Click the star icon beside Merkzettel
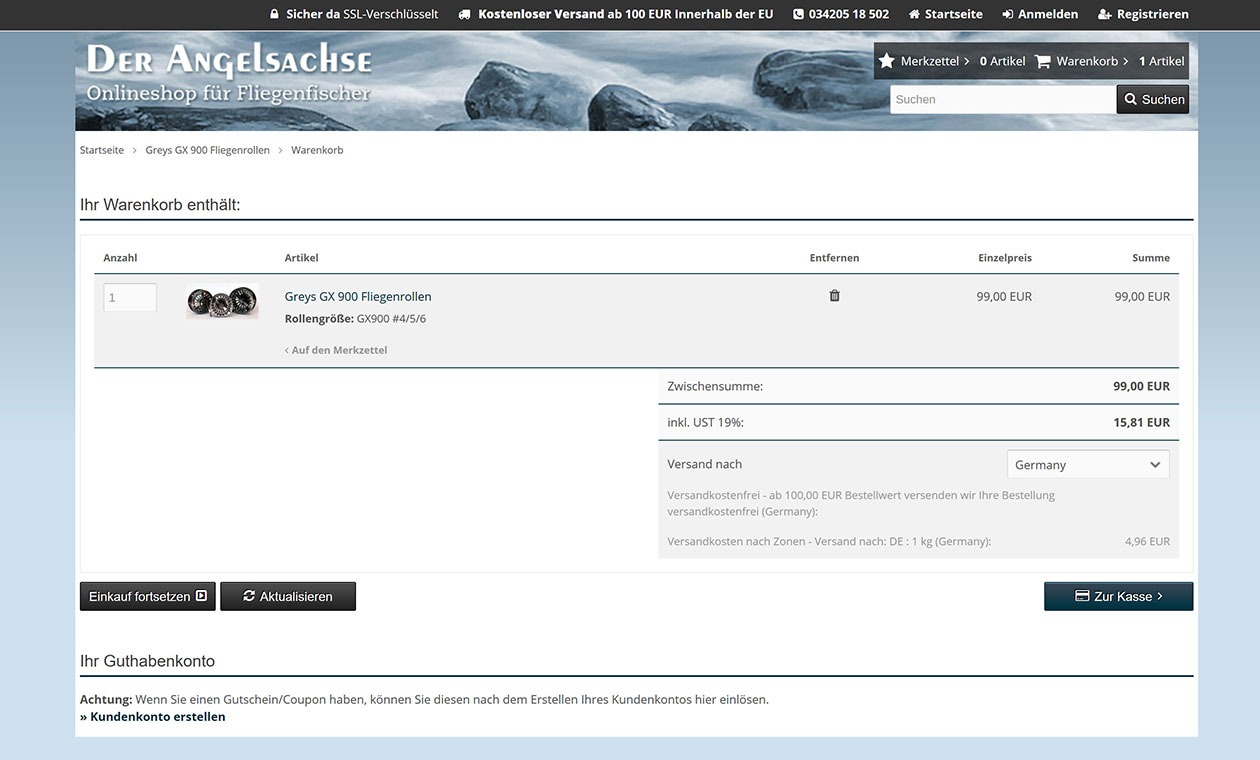 [x=886, y=61]
